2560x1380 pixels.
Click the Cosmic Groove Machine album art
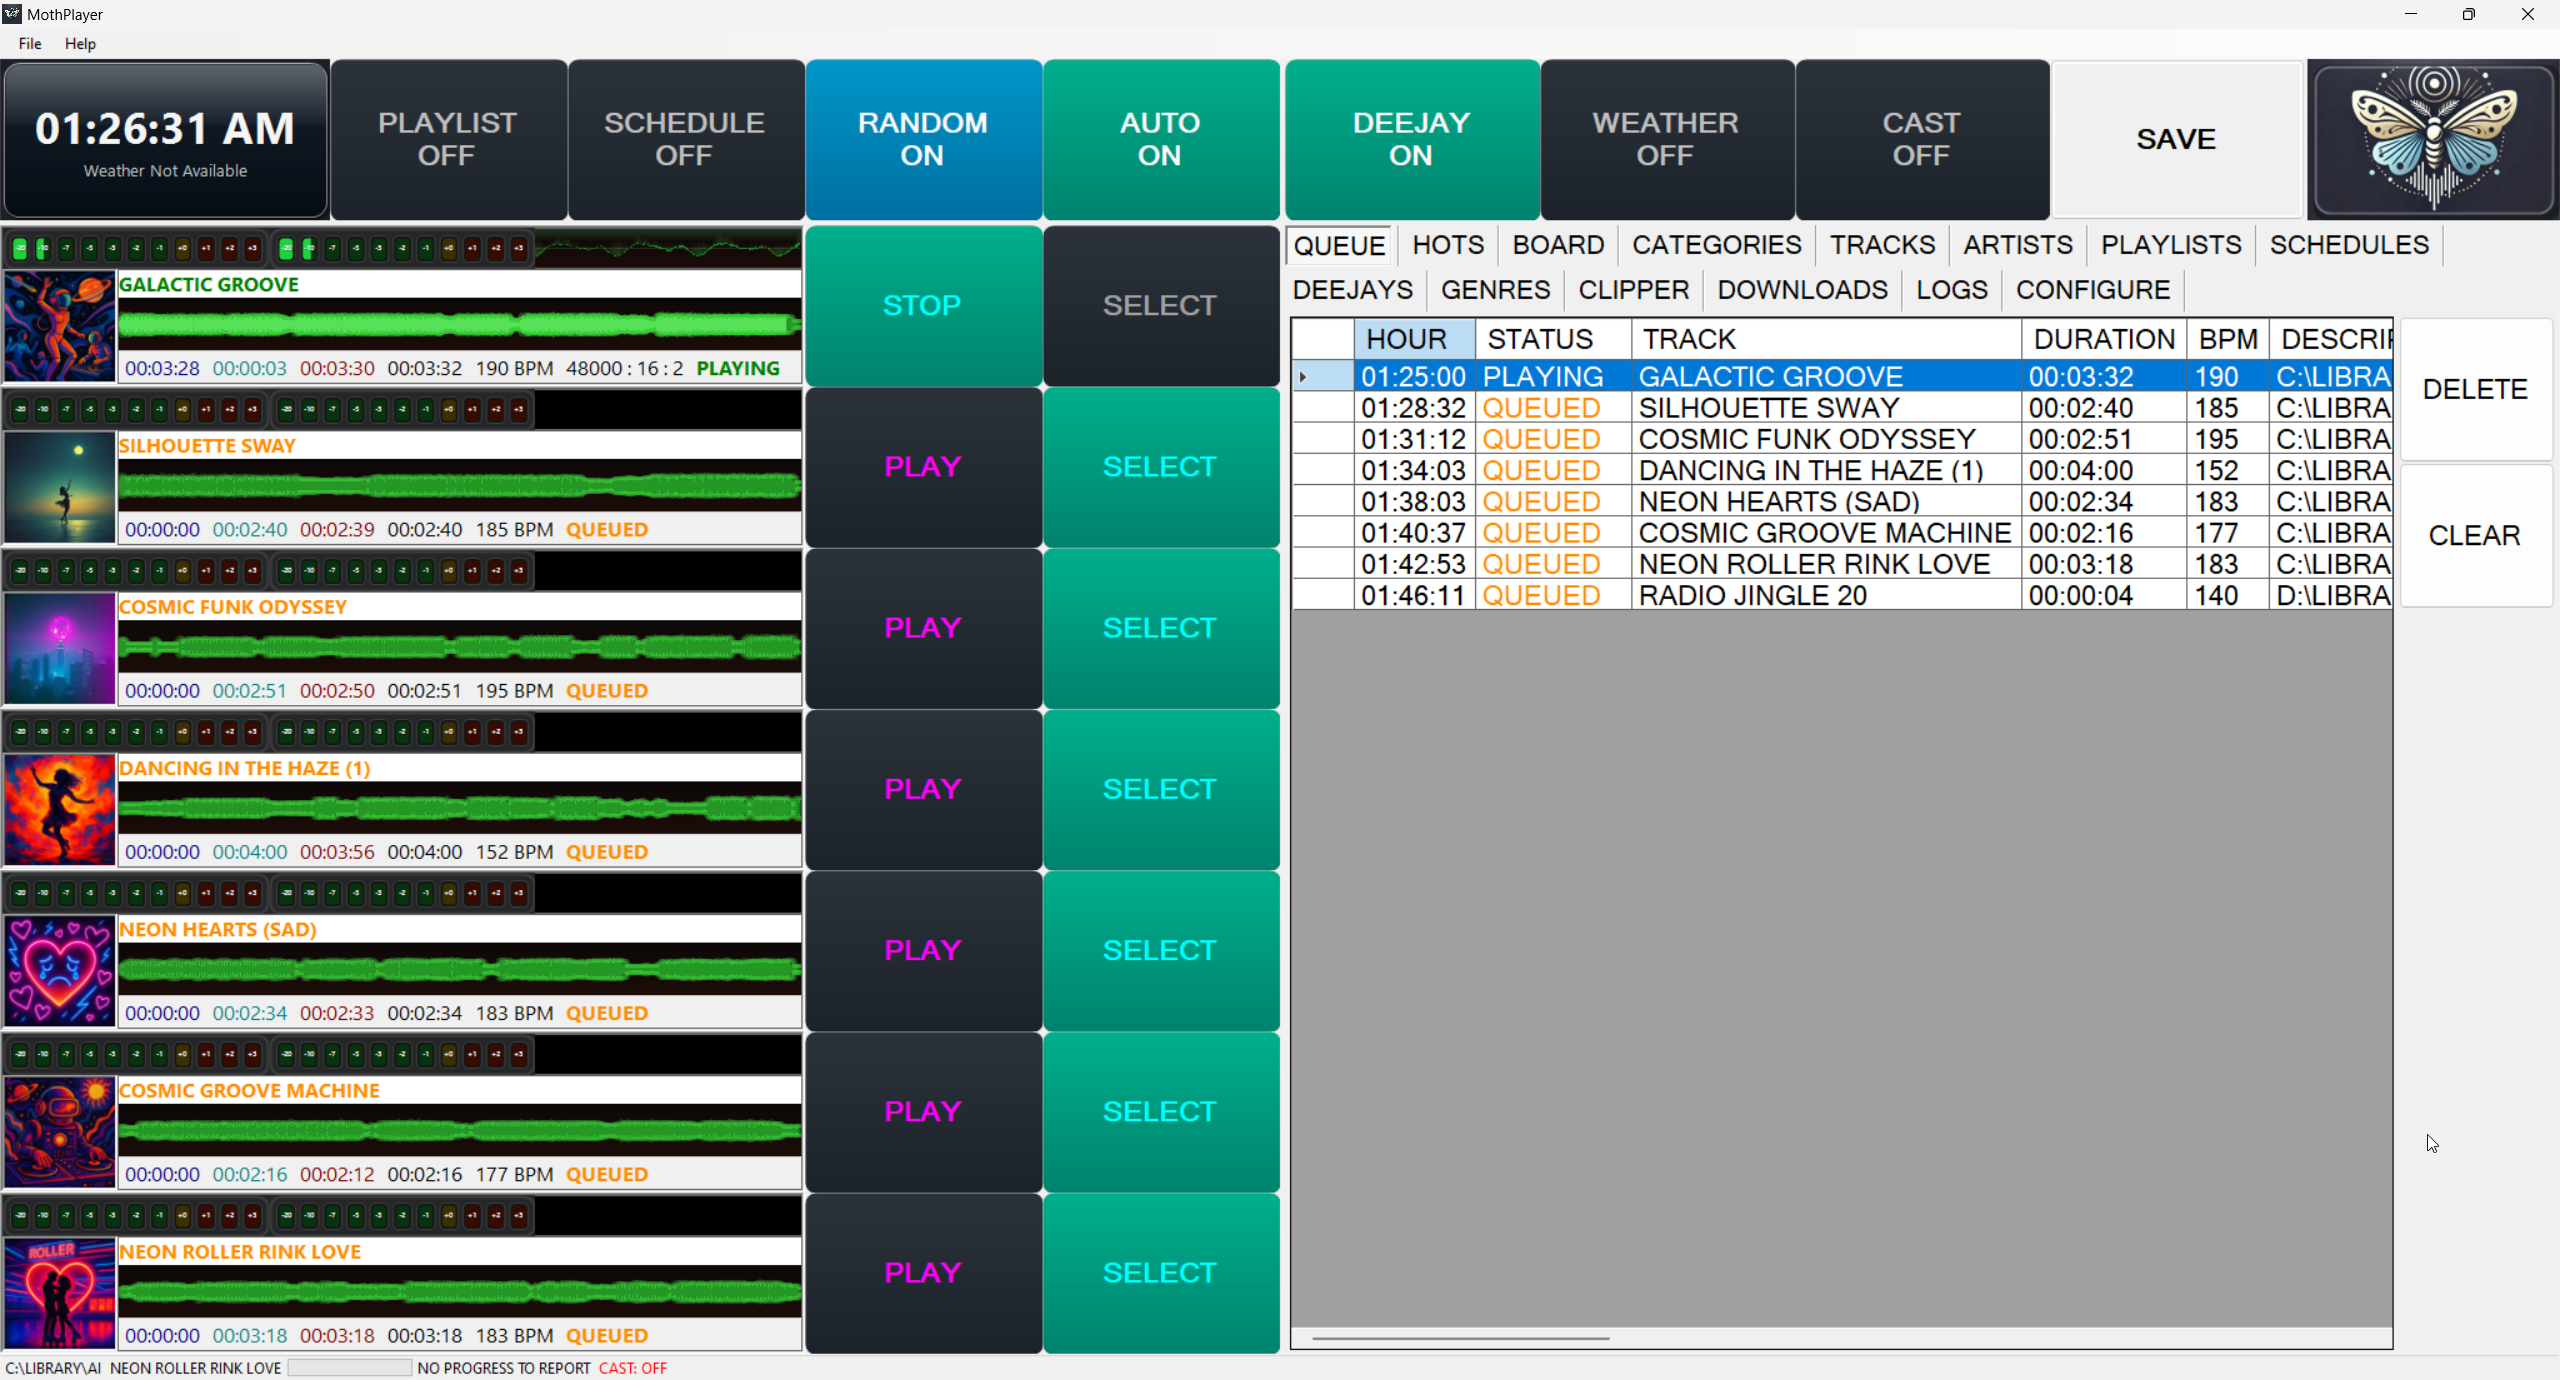pos(59,1133)
